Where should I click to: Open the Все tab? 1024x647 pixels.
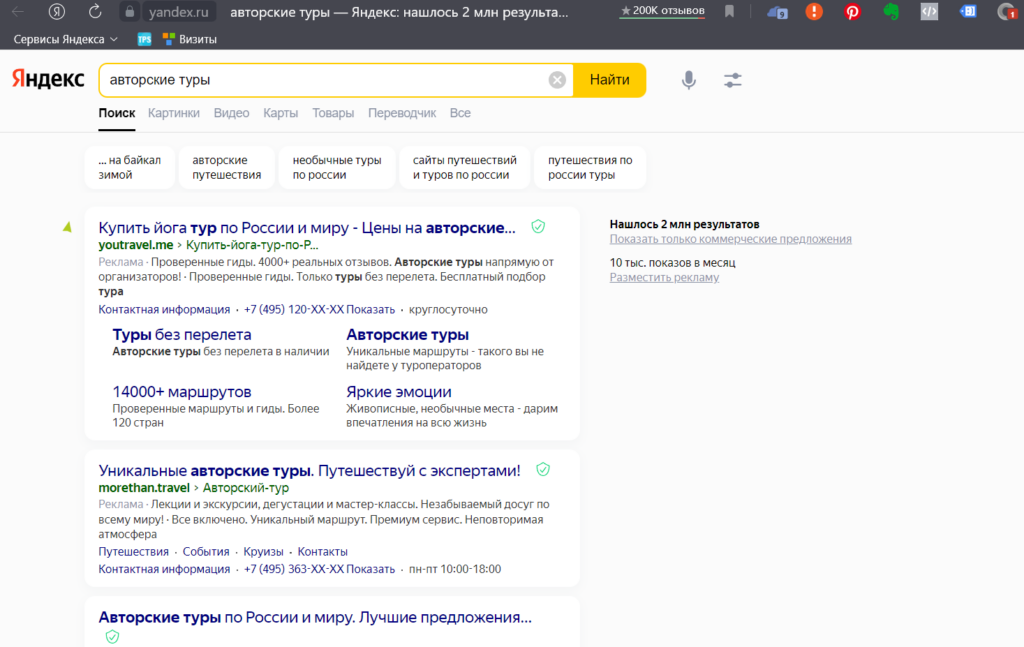pyautogui.click(x=460, y=113)
